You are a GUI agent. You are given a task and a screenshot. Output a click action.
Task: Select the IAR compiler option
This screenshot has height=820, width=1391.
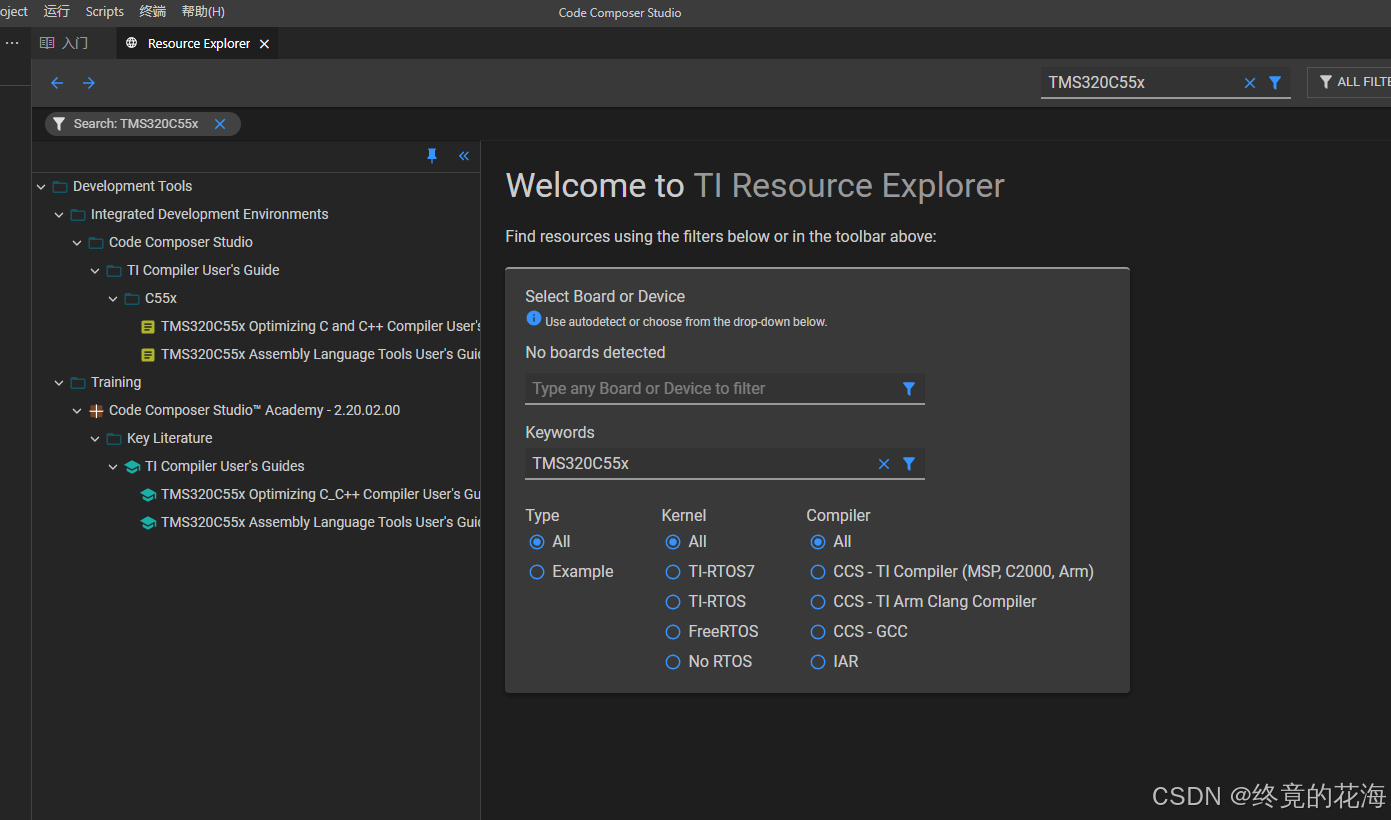coord(818,662)
